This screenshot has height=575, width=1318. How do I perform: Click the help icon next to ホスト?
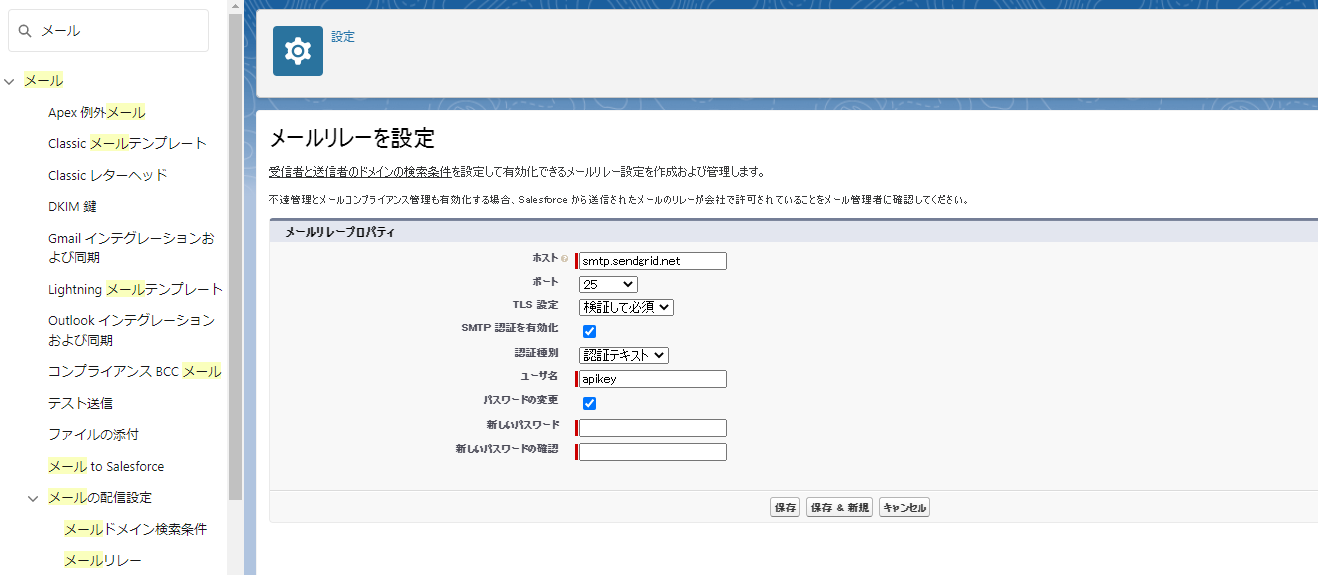[565, 259]
